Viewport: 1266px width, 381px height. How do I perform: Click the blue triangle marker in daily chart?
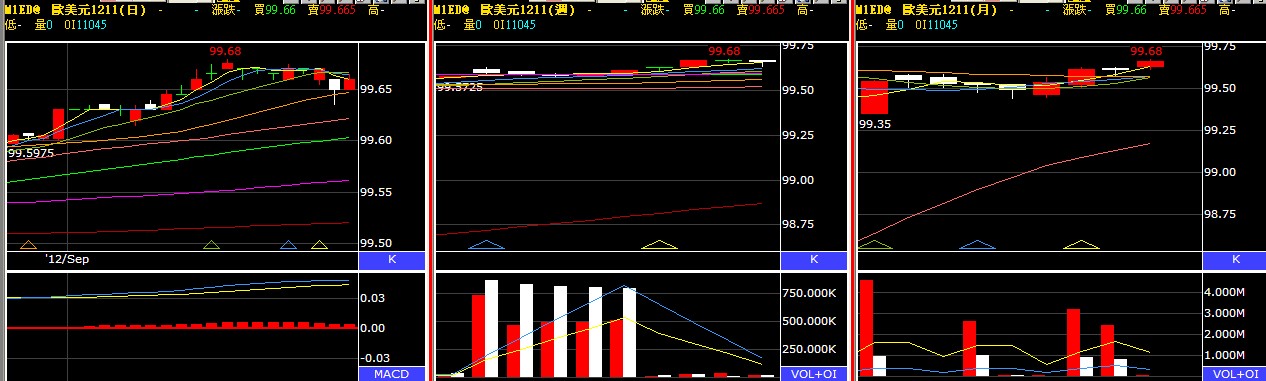point(289,245)
